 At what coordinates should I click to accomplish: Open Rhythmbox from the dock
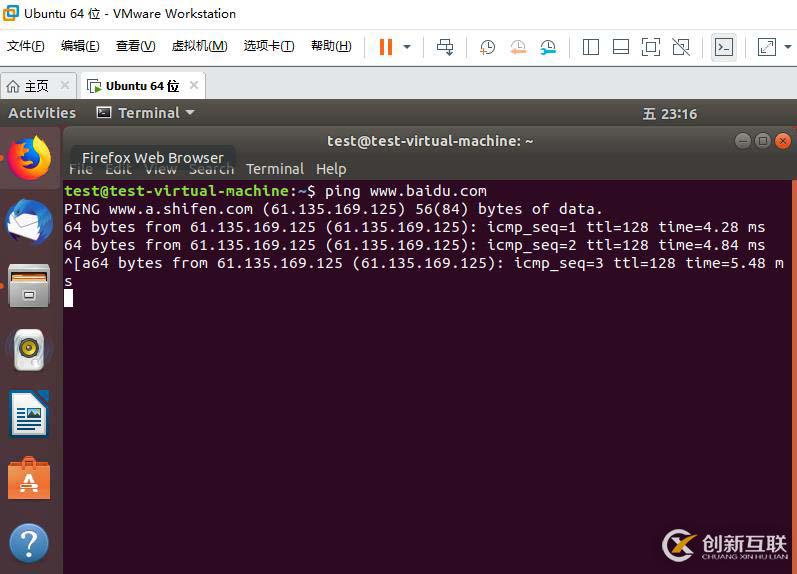[29, 350]
